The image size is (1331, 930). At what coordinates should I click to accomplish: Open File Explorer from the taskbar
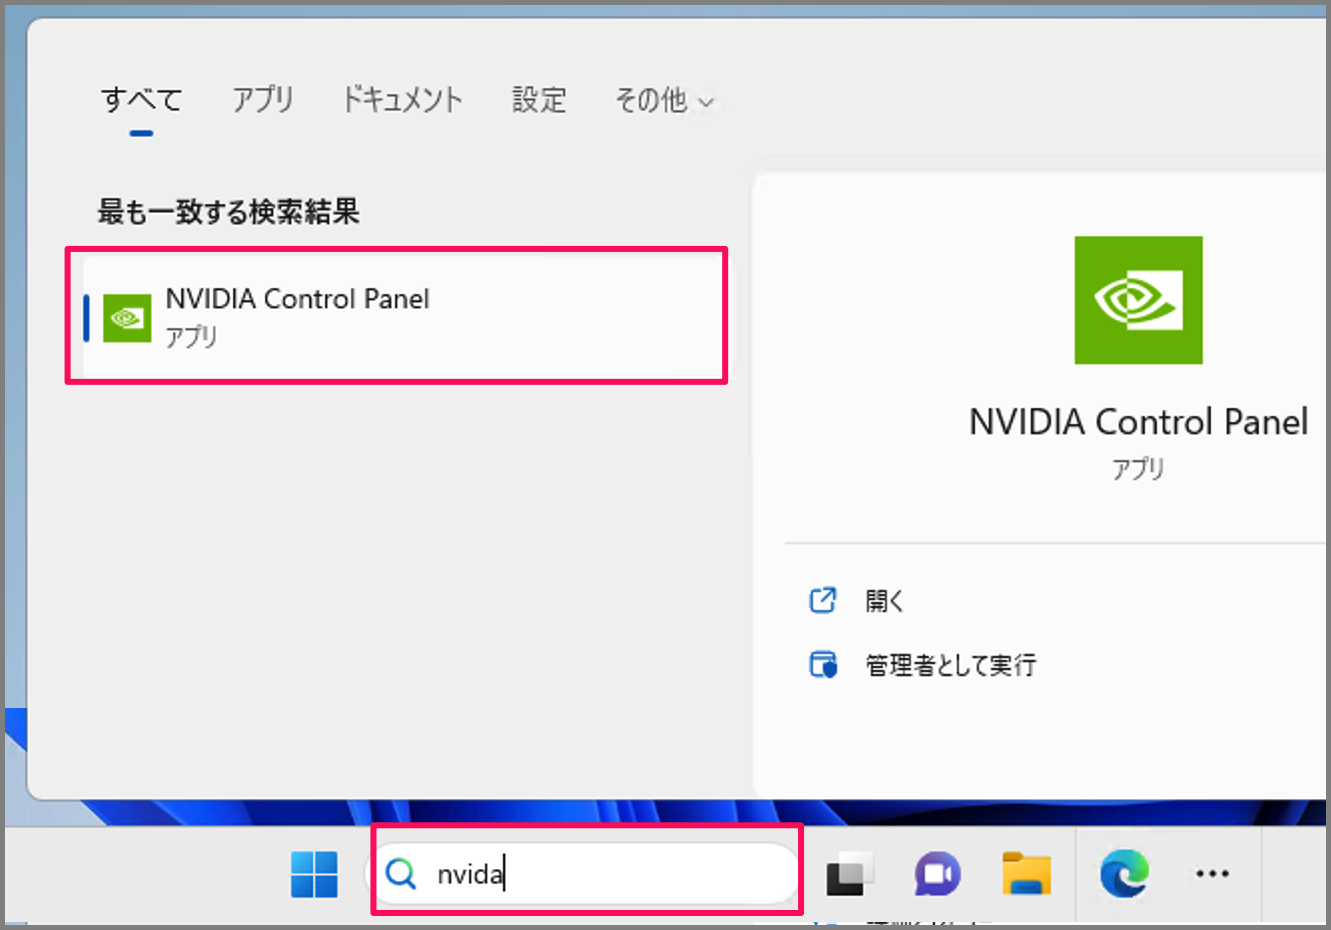click(x=1026, y=873)
